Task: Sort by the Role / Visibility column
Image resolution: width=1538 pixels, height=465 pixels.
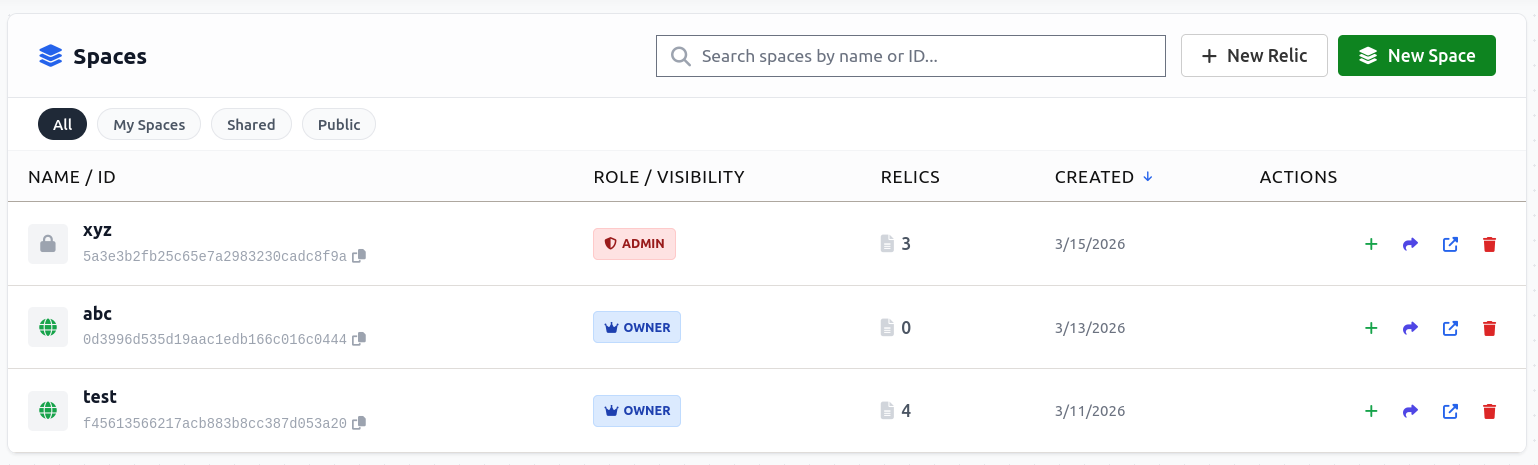Action: [669, 177]
